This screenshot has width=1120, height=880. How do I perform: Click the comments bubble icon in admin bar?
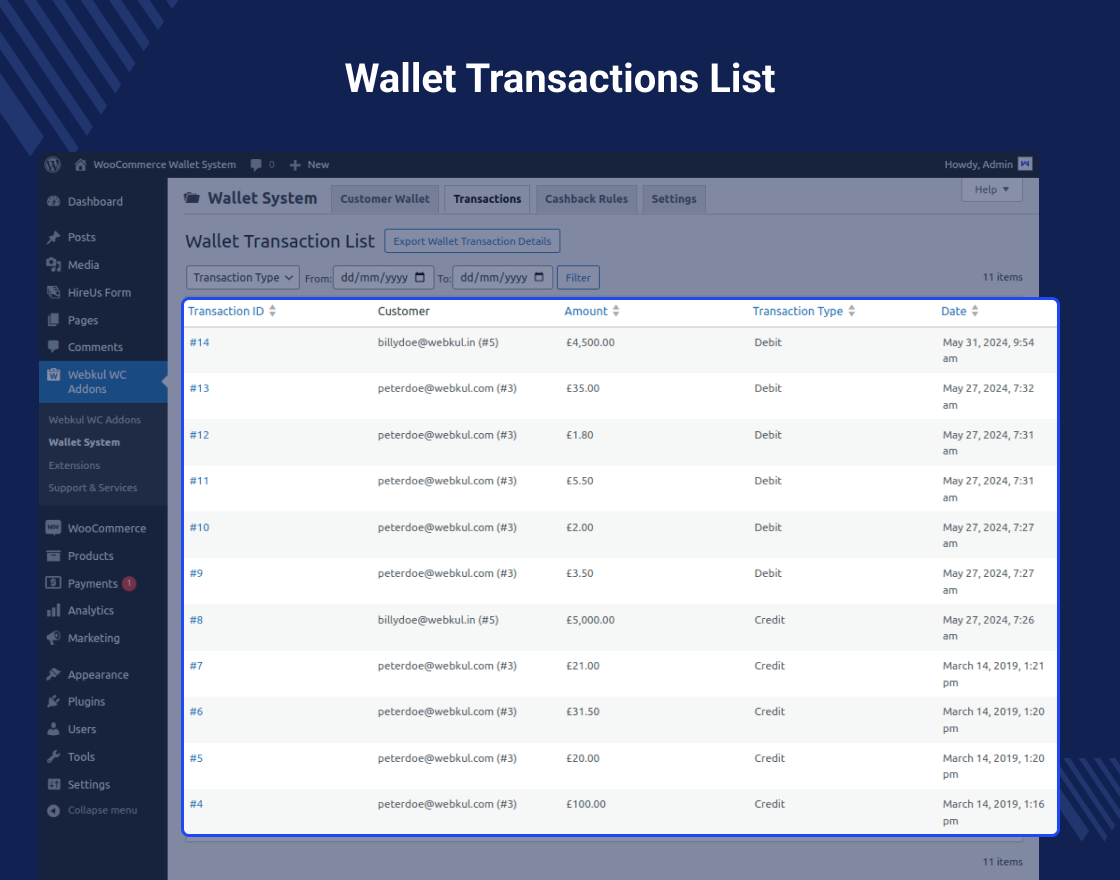point(256,164)
